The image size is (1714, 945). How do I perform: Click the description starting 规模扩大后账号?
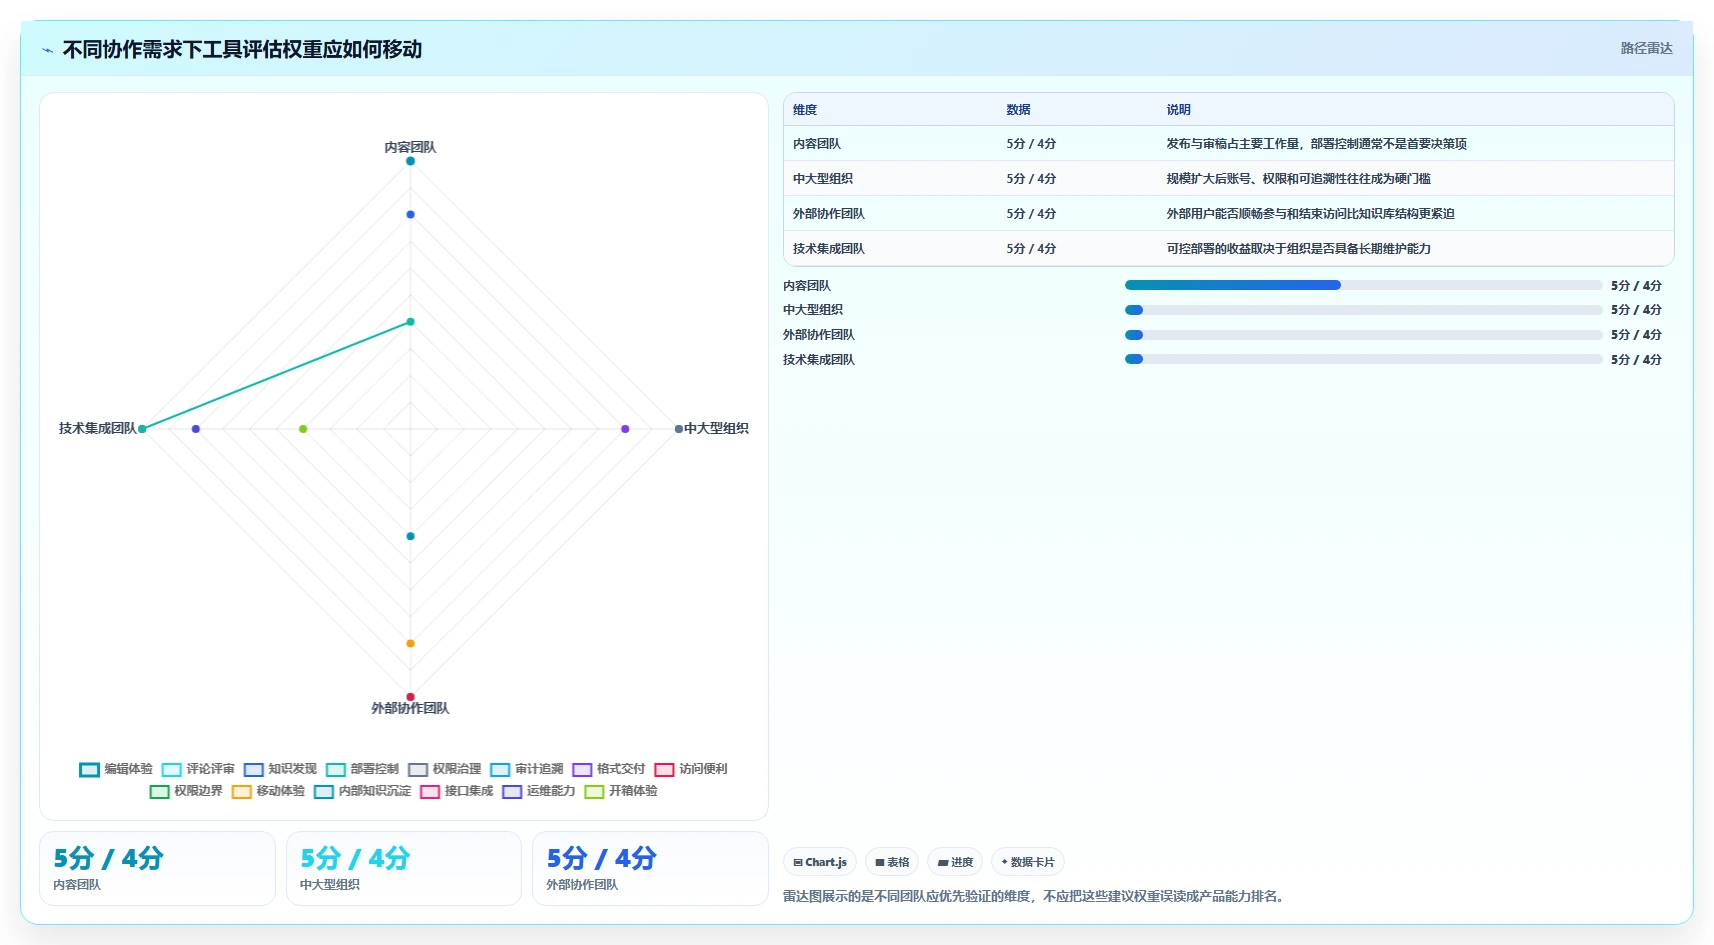(x=1298, y=179)
